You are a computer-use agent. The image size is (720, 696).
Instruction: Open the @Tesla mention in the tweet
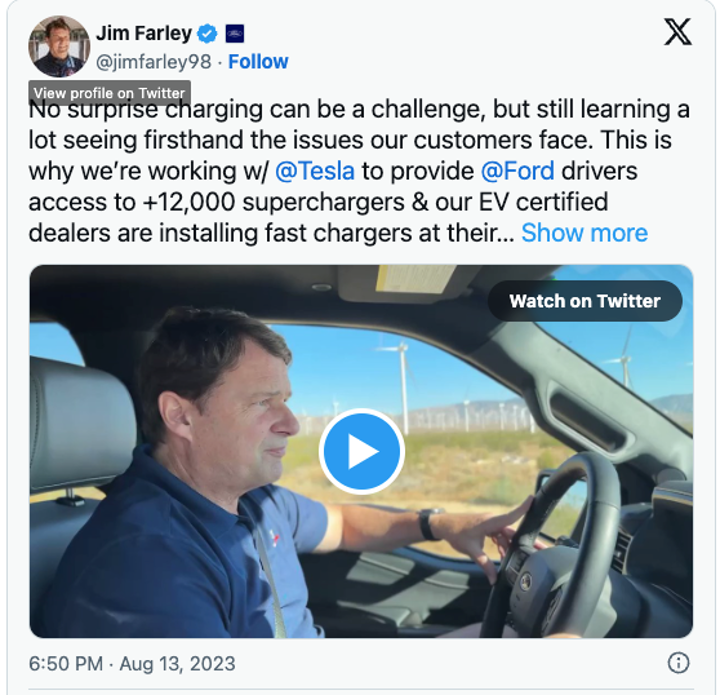click(x=314, y=171)
